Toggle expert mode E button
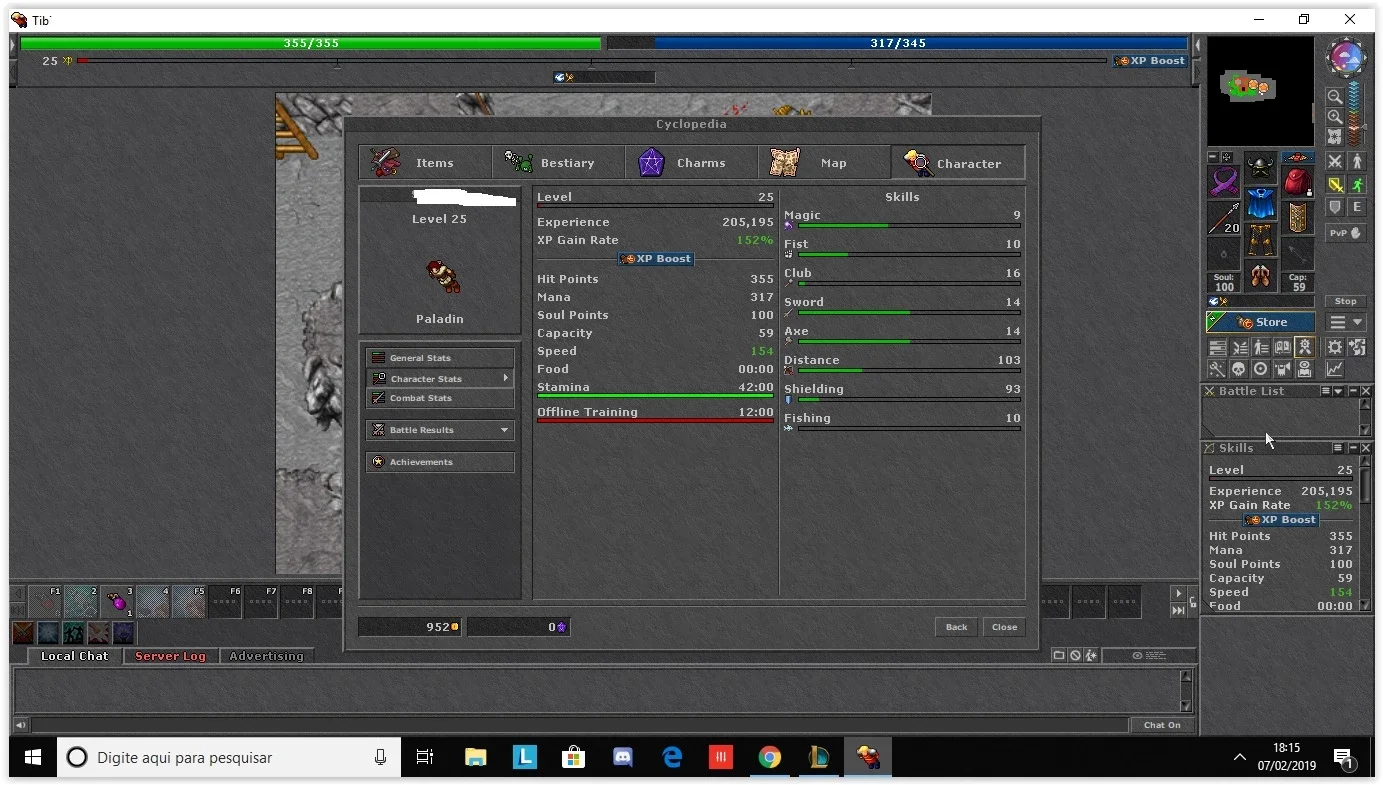The image size is (1383, 785). 1357,207
